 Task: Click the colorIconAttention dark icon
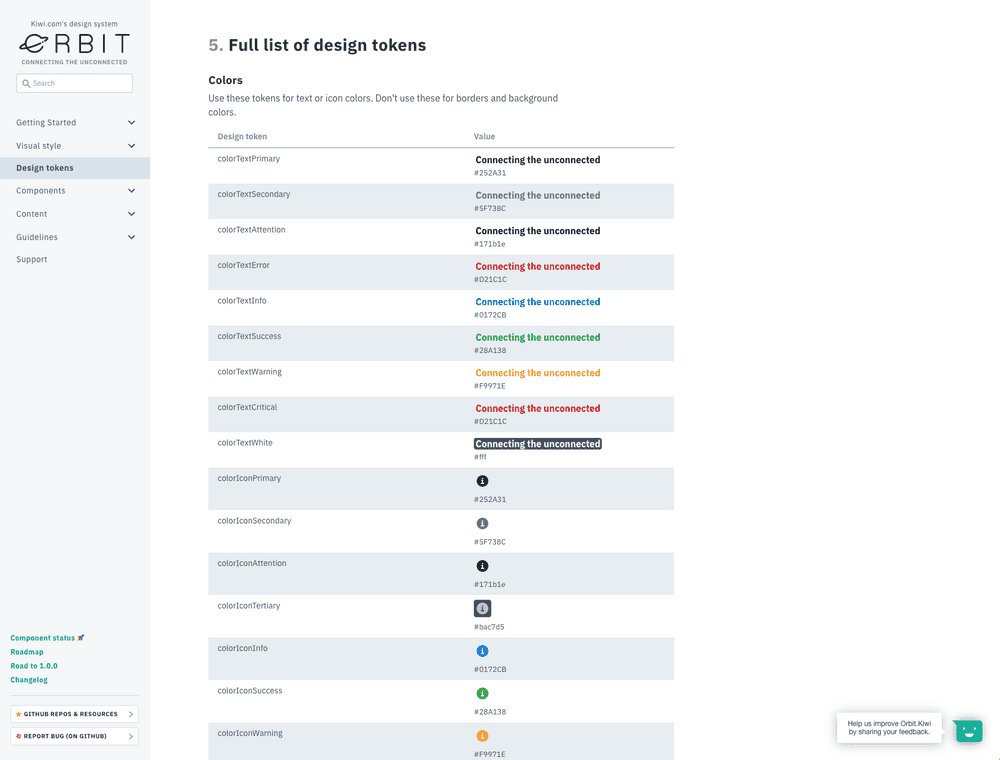pos(482,566)
